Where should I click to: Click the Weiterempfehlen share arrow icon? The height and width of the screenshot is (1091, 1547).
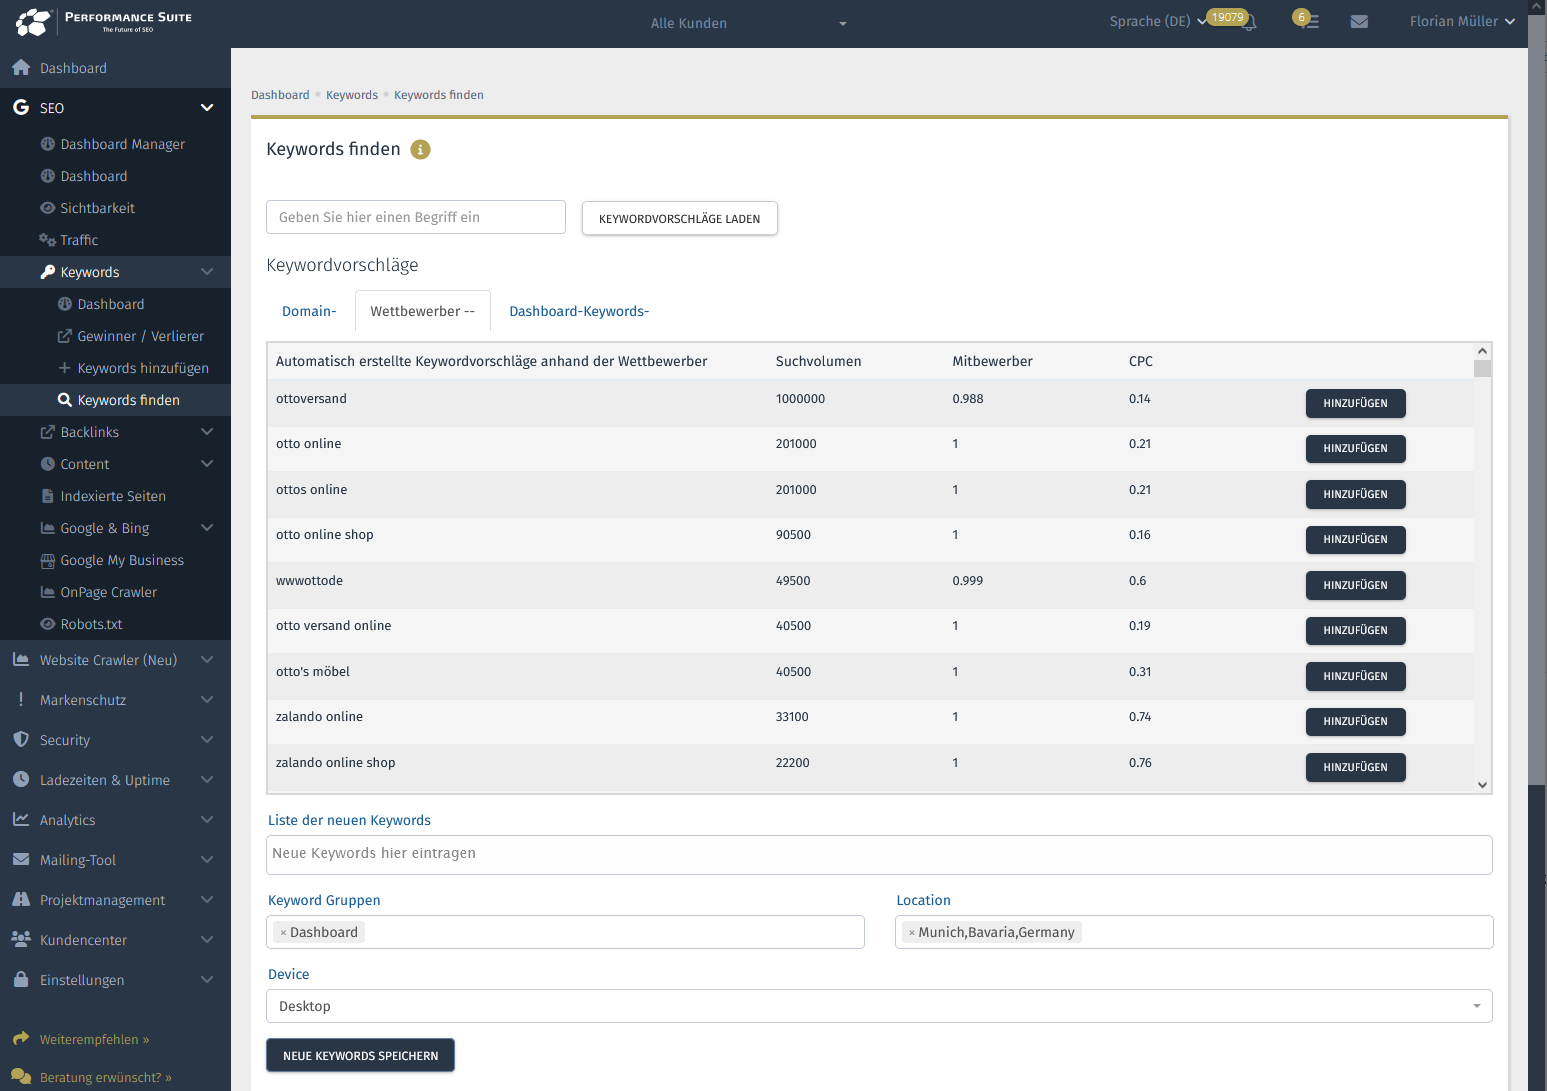[x=21, y=1039]
